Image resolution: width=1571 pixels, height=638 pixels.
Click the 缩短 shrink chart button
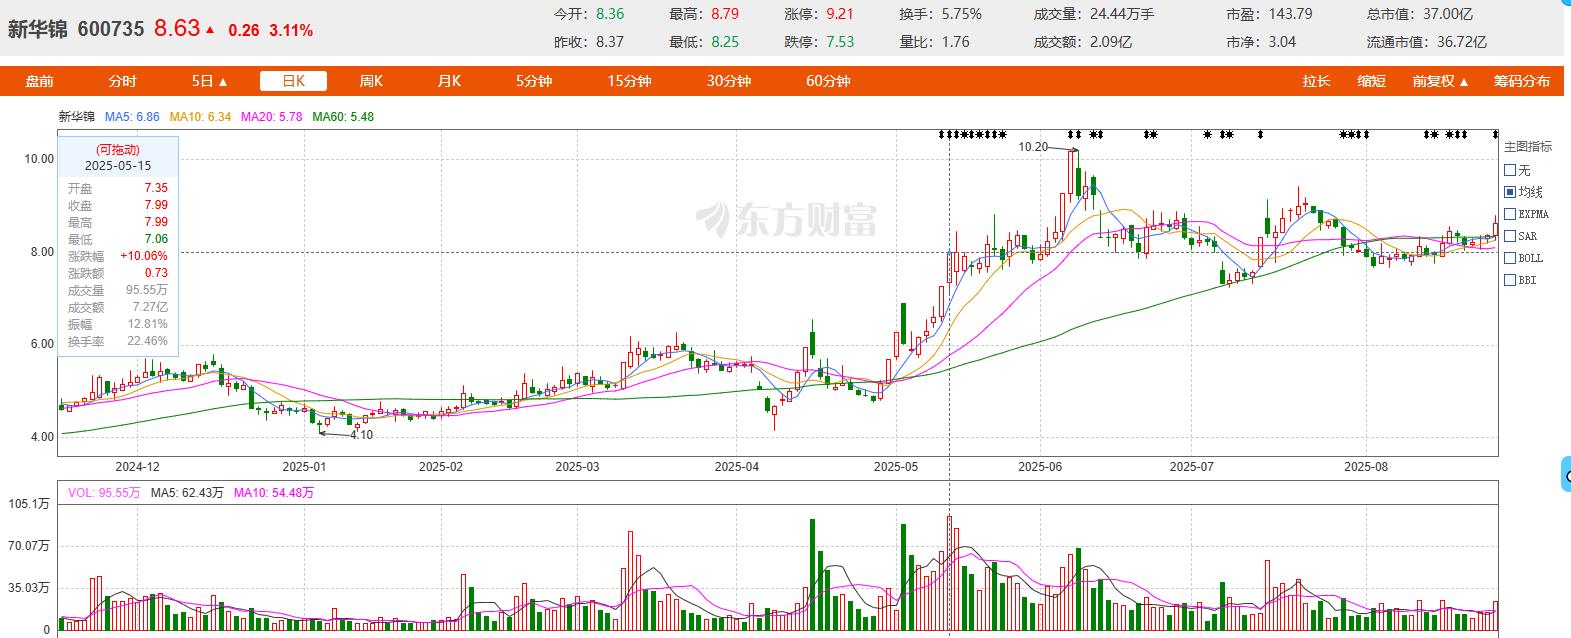(x=1371, y=82)
